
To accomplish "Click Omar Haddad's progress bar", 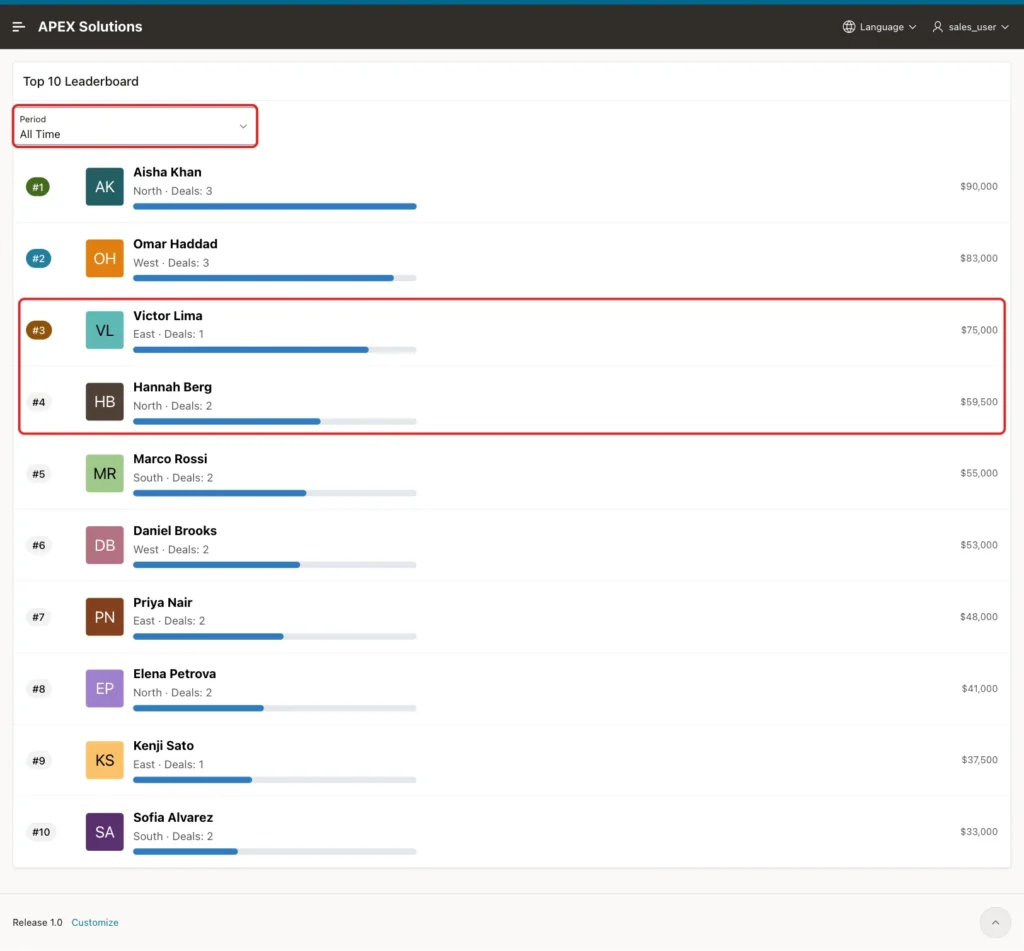I will 274,278.
